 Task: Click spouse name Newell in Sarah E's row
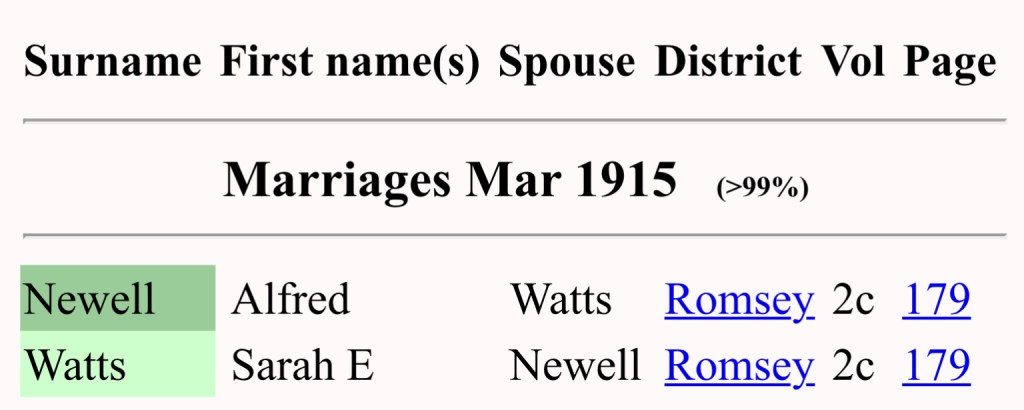[575, 365]
